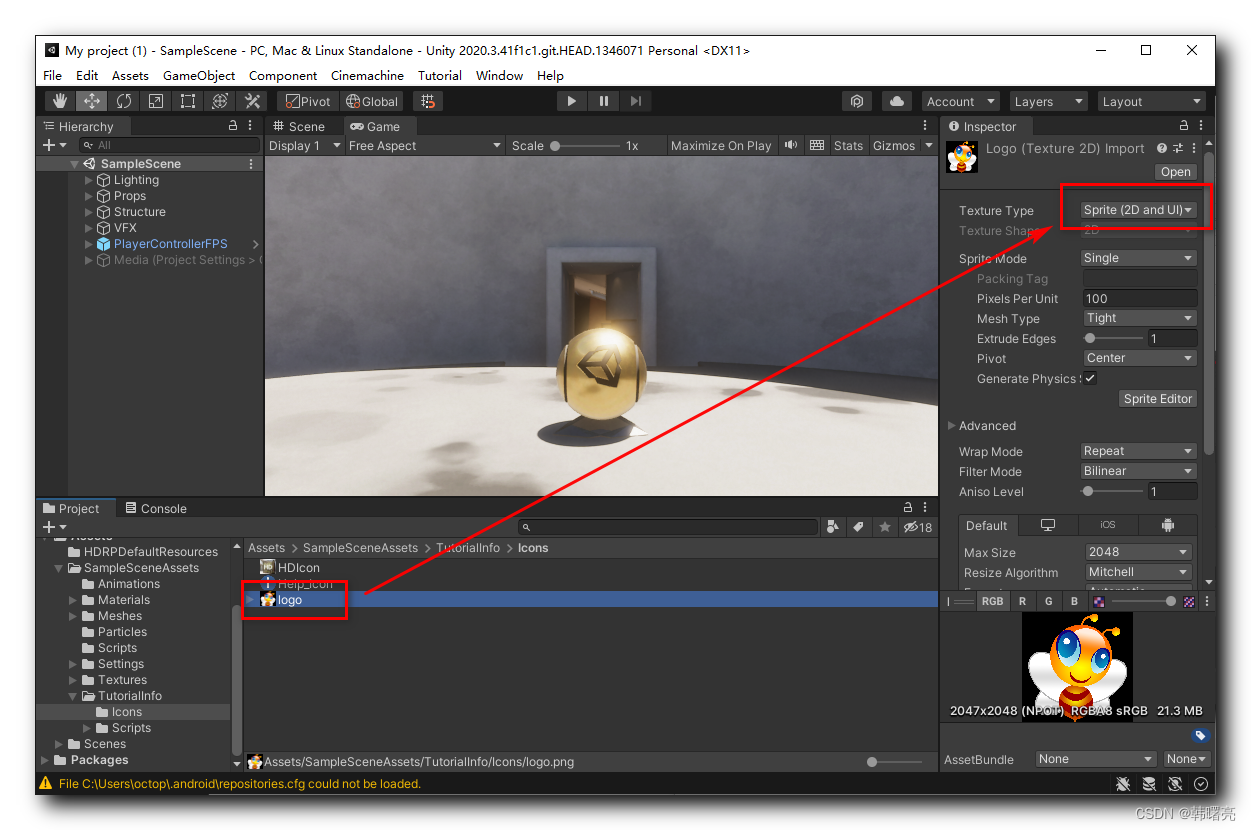Toggle Global handle orientation
The image size is (1251, 830).
(x=371, y=100)
